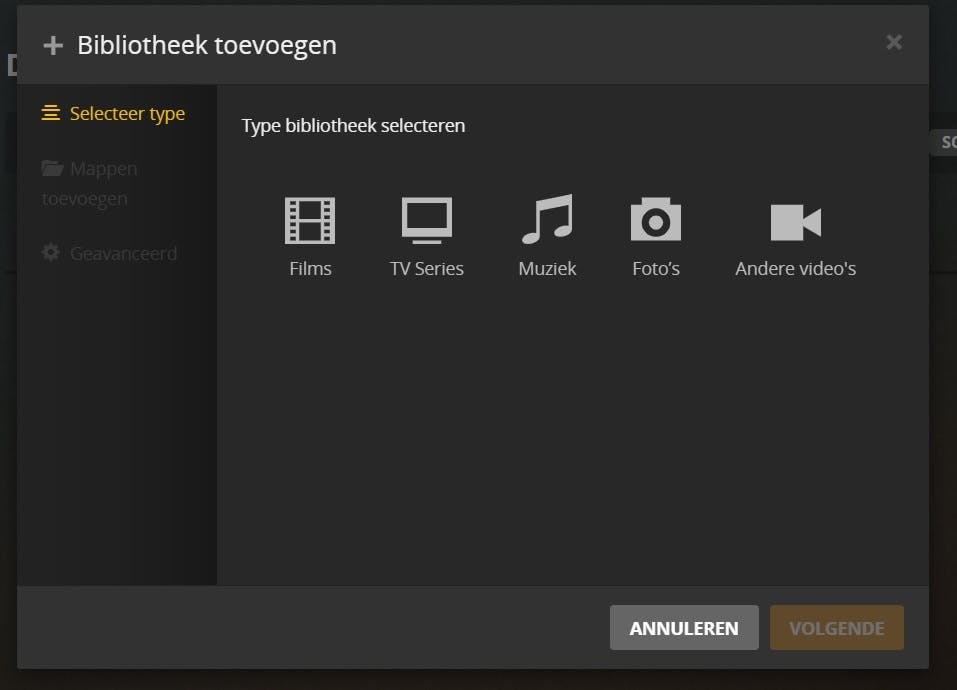Click the list icon beside Selecteer type
The image size is (957, 690).
tap(51, 113)
